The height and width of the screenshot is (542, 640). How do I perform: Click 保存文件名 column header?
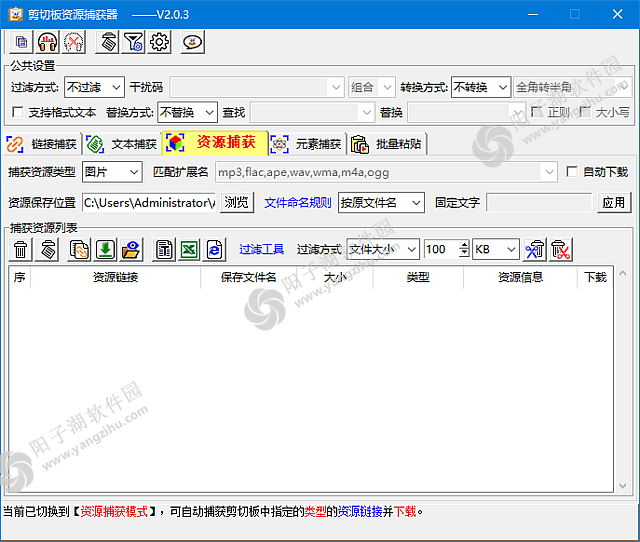(248, 277)
